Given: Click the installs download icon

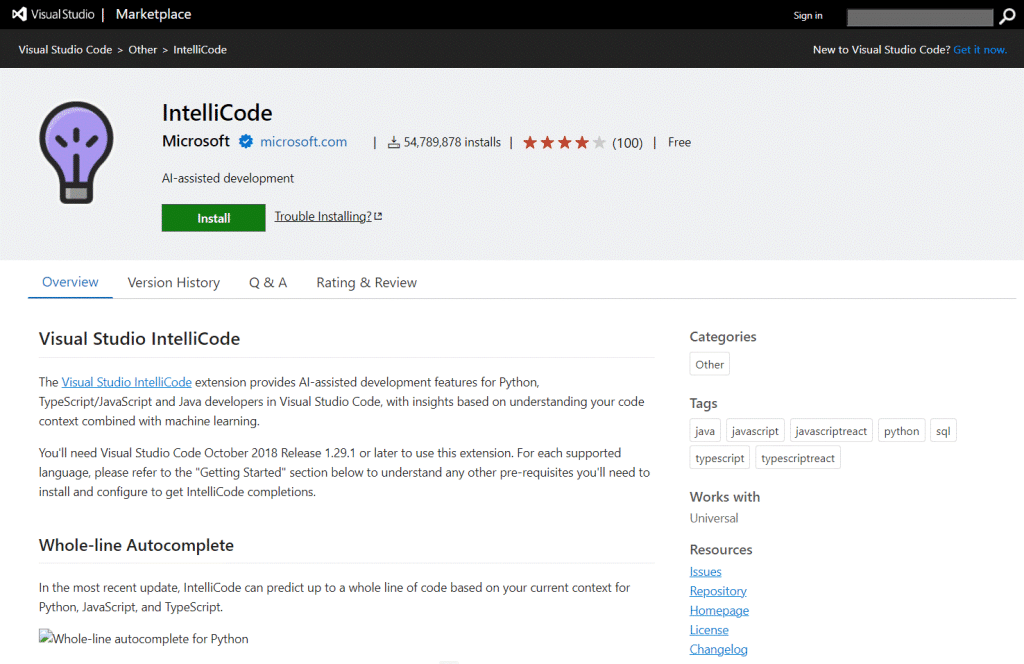Looking at the screenshot, I should point(394,142).
